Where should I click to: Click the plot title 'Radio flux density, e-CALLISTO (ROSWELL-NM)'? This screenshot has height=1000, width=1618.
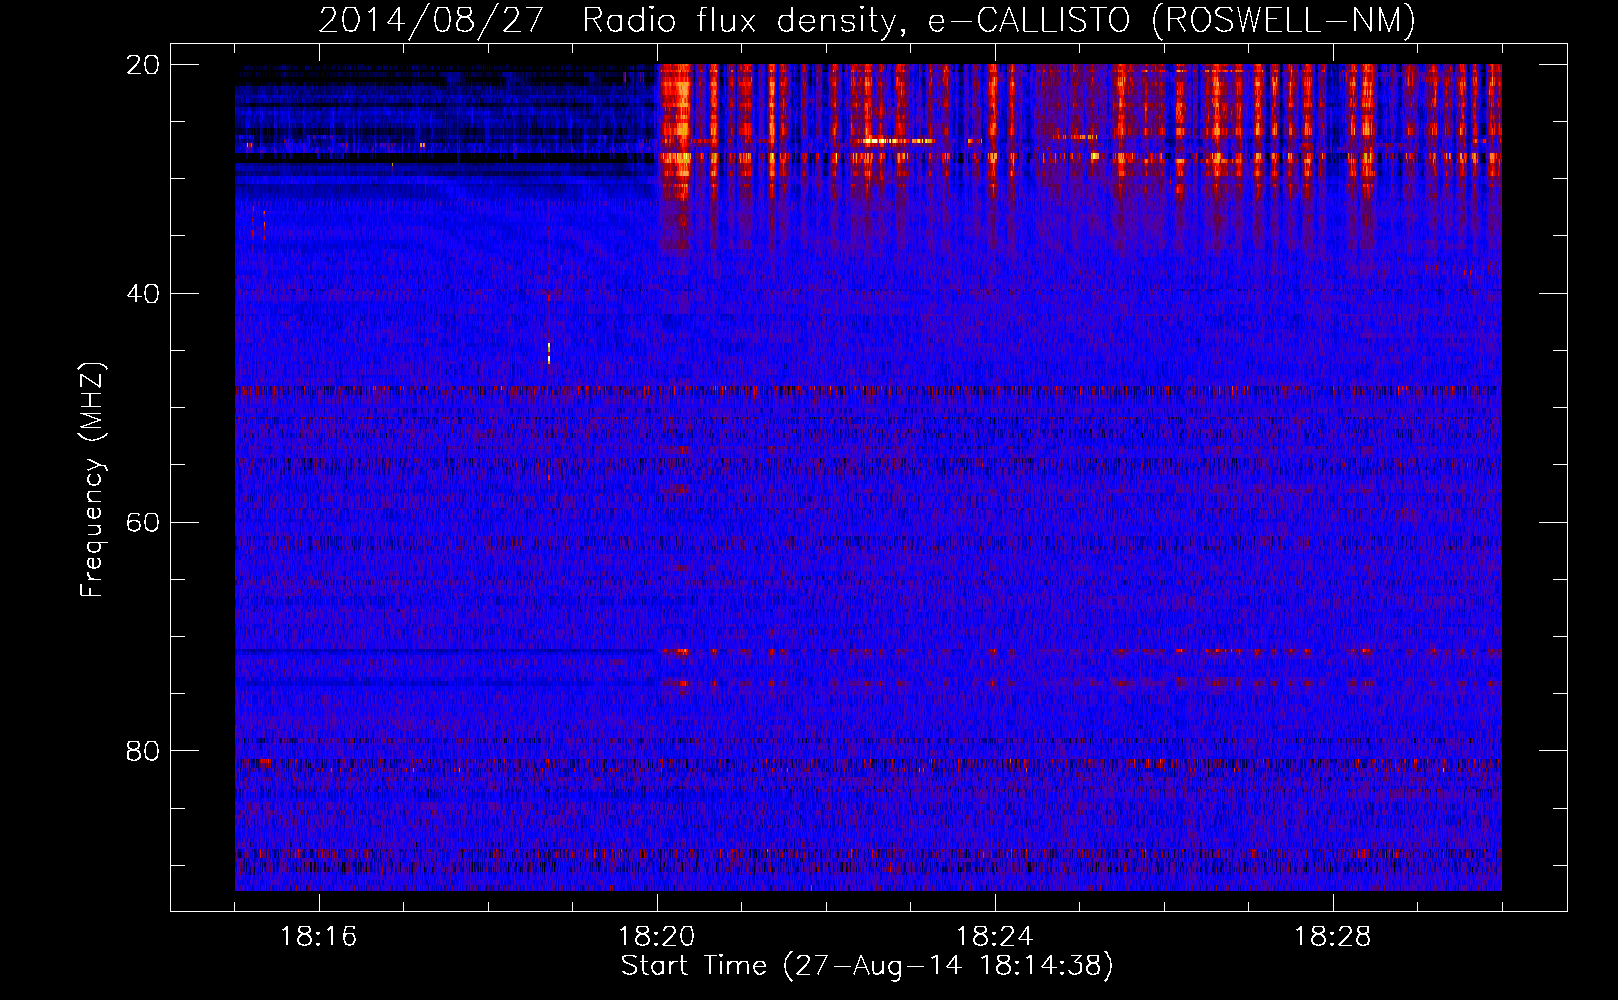[x=999, y=21]
